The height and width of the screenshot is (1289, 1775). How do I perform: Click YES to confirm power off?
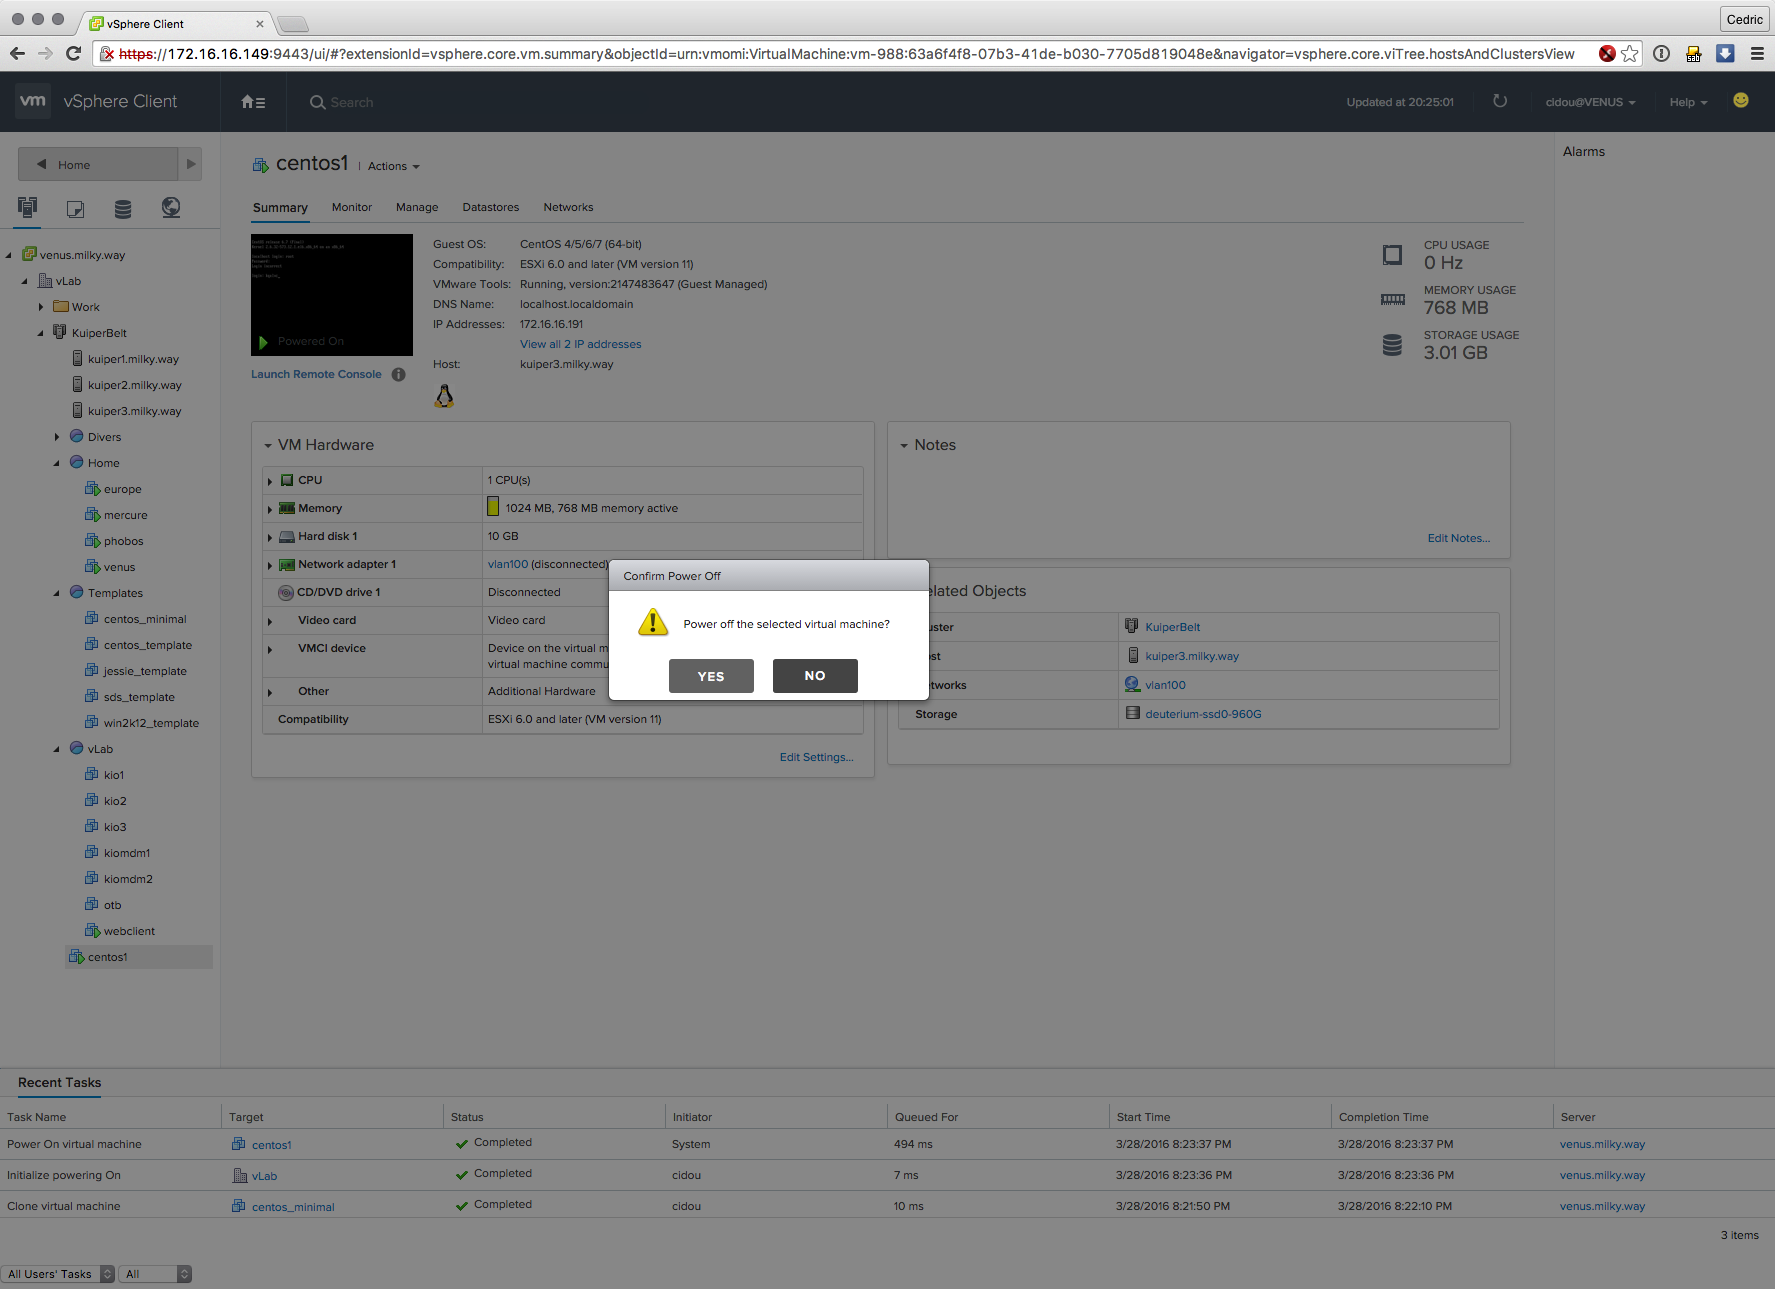[710, 676]
